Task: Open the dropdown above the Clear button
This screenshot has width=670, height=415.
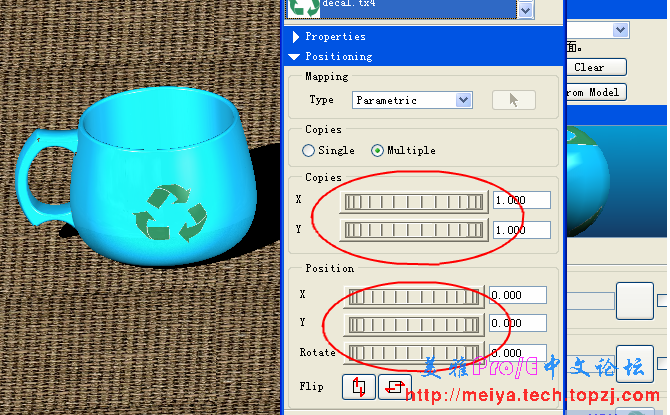Action: [x=620, y=30]
